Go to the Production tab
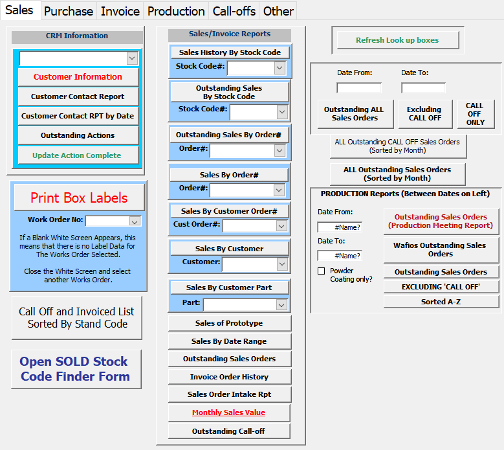The height and width of the screenshot is (450, 504). pyautogui.click(x=176, y=11)
